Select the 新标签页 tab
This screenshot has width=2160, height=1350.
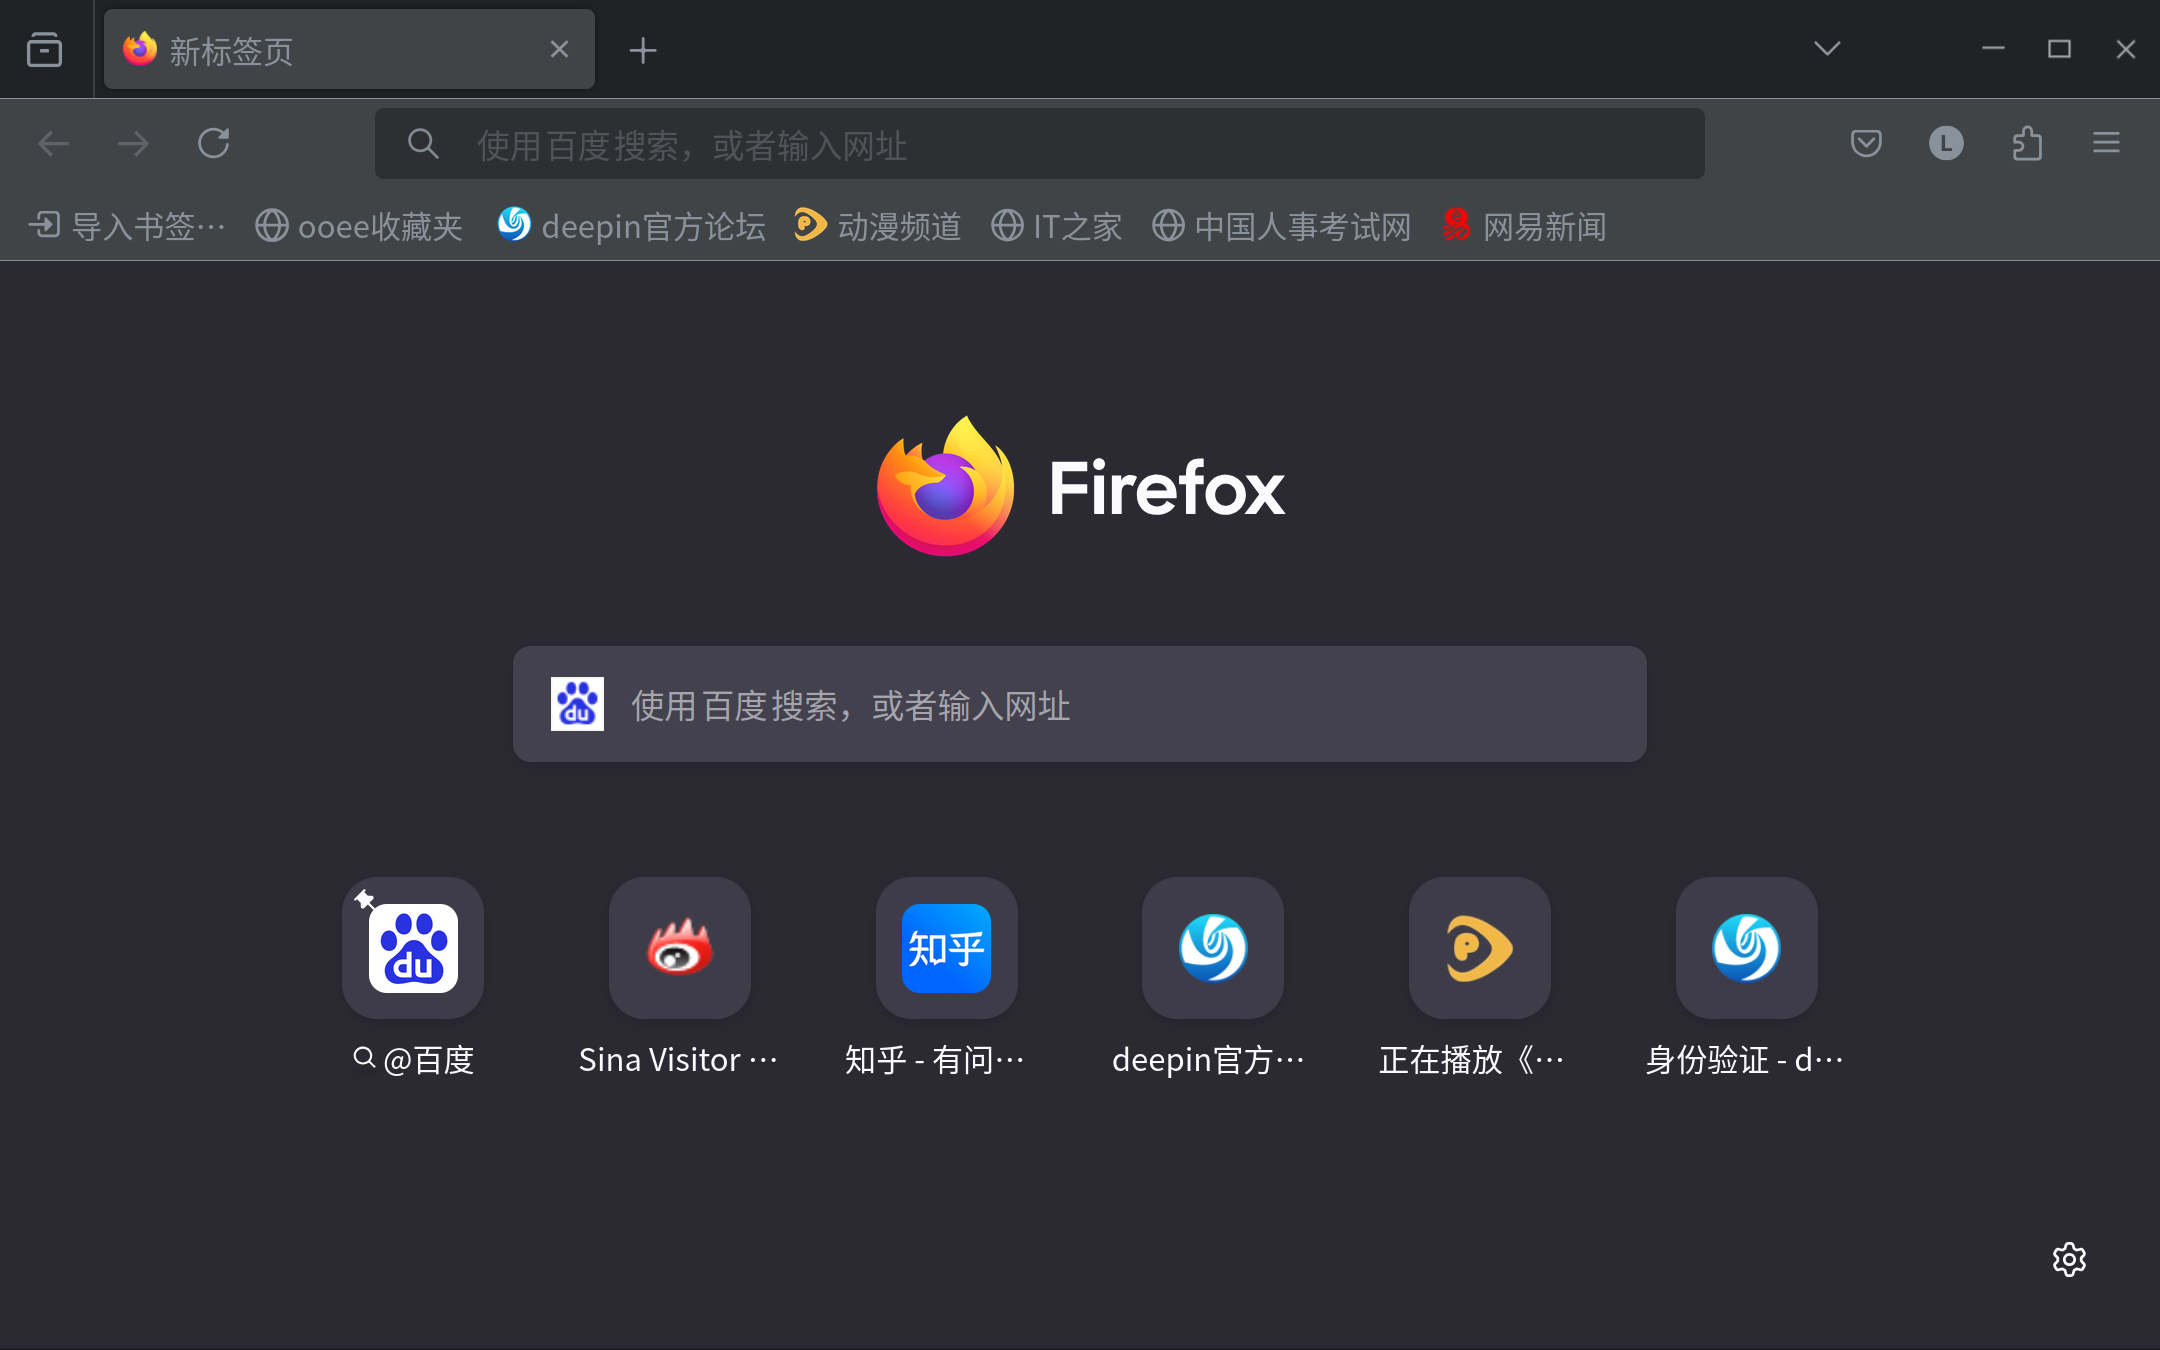pyautogui.click(x=349, y=49)
